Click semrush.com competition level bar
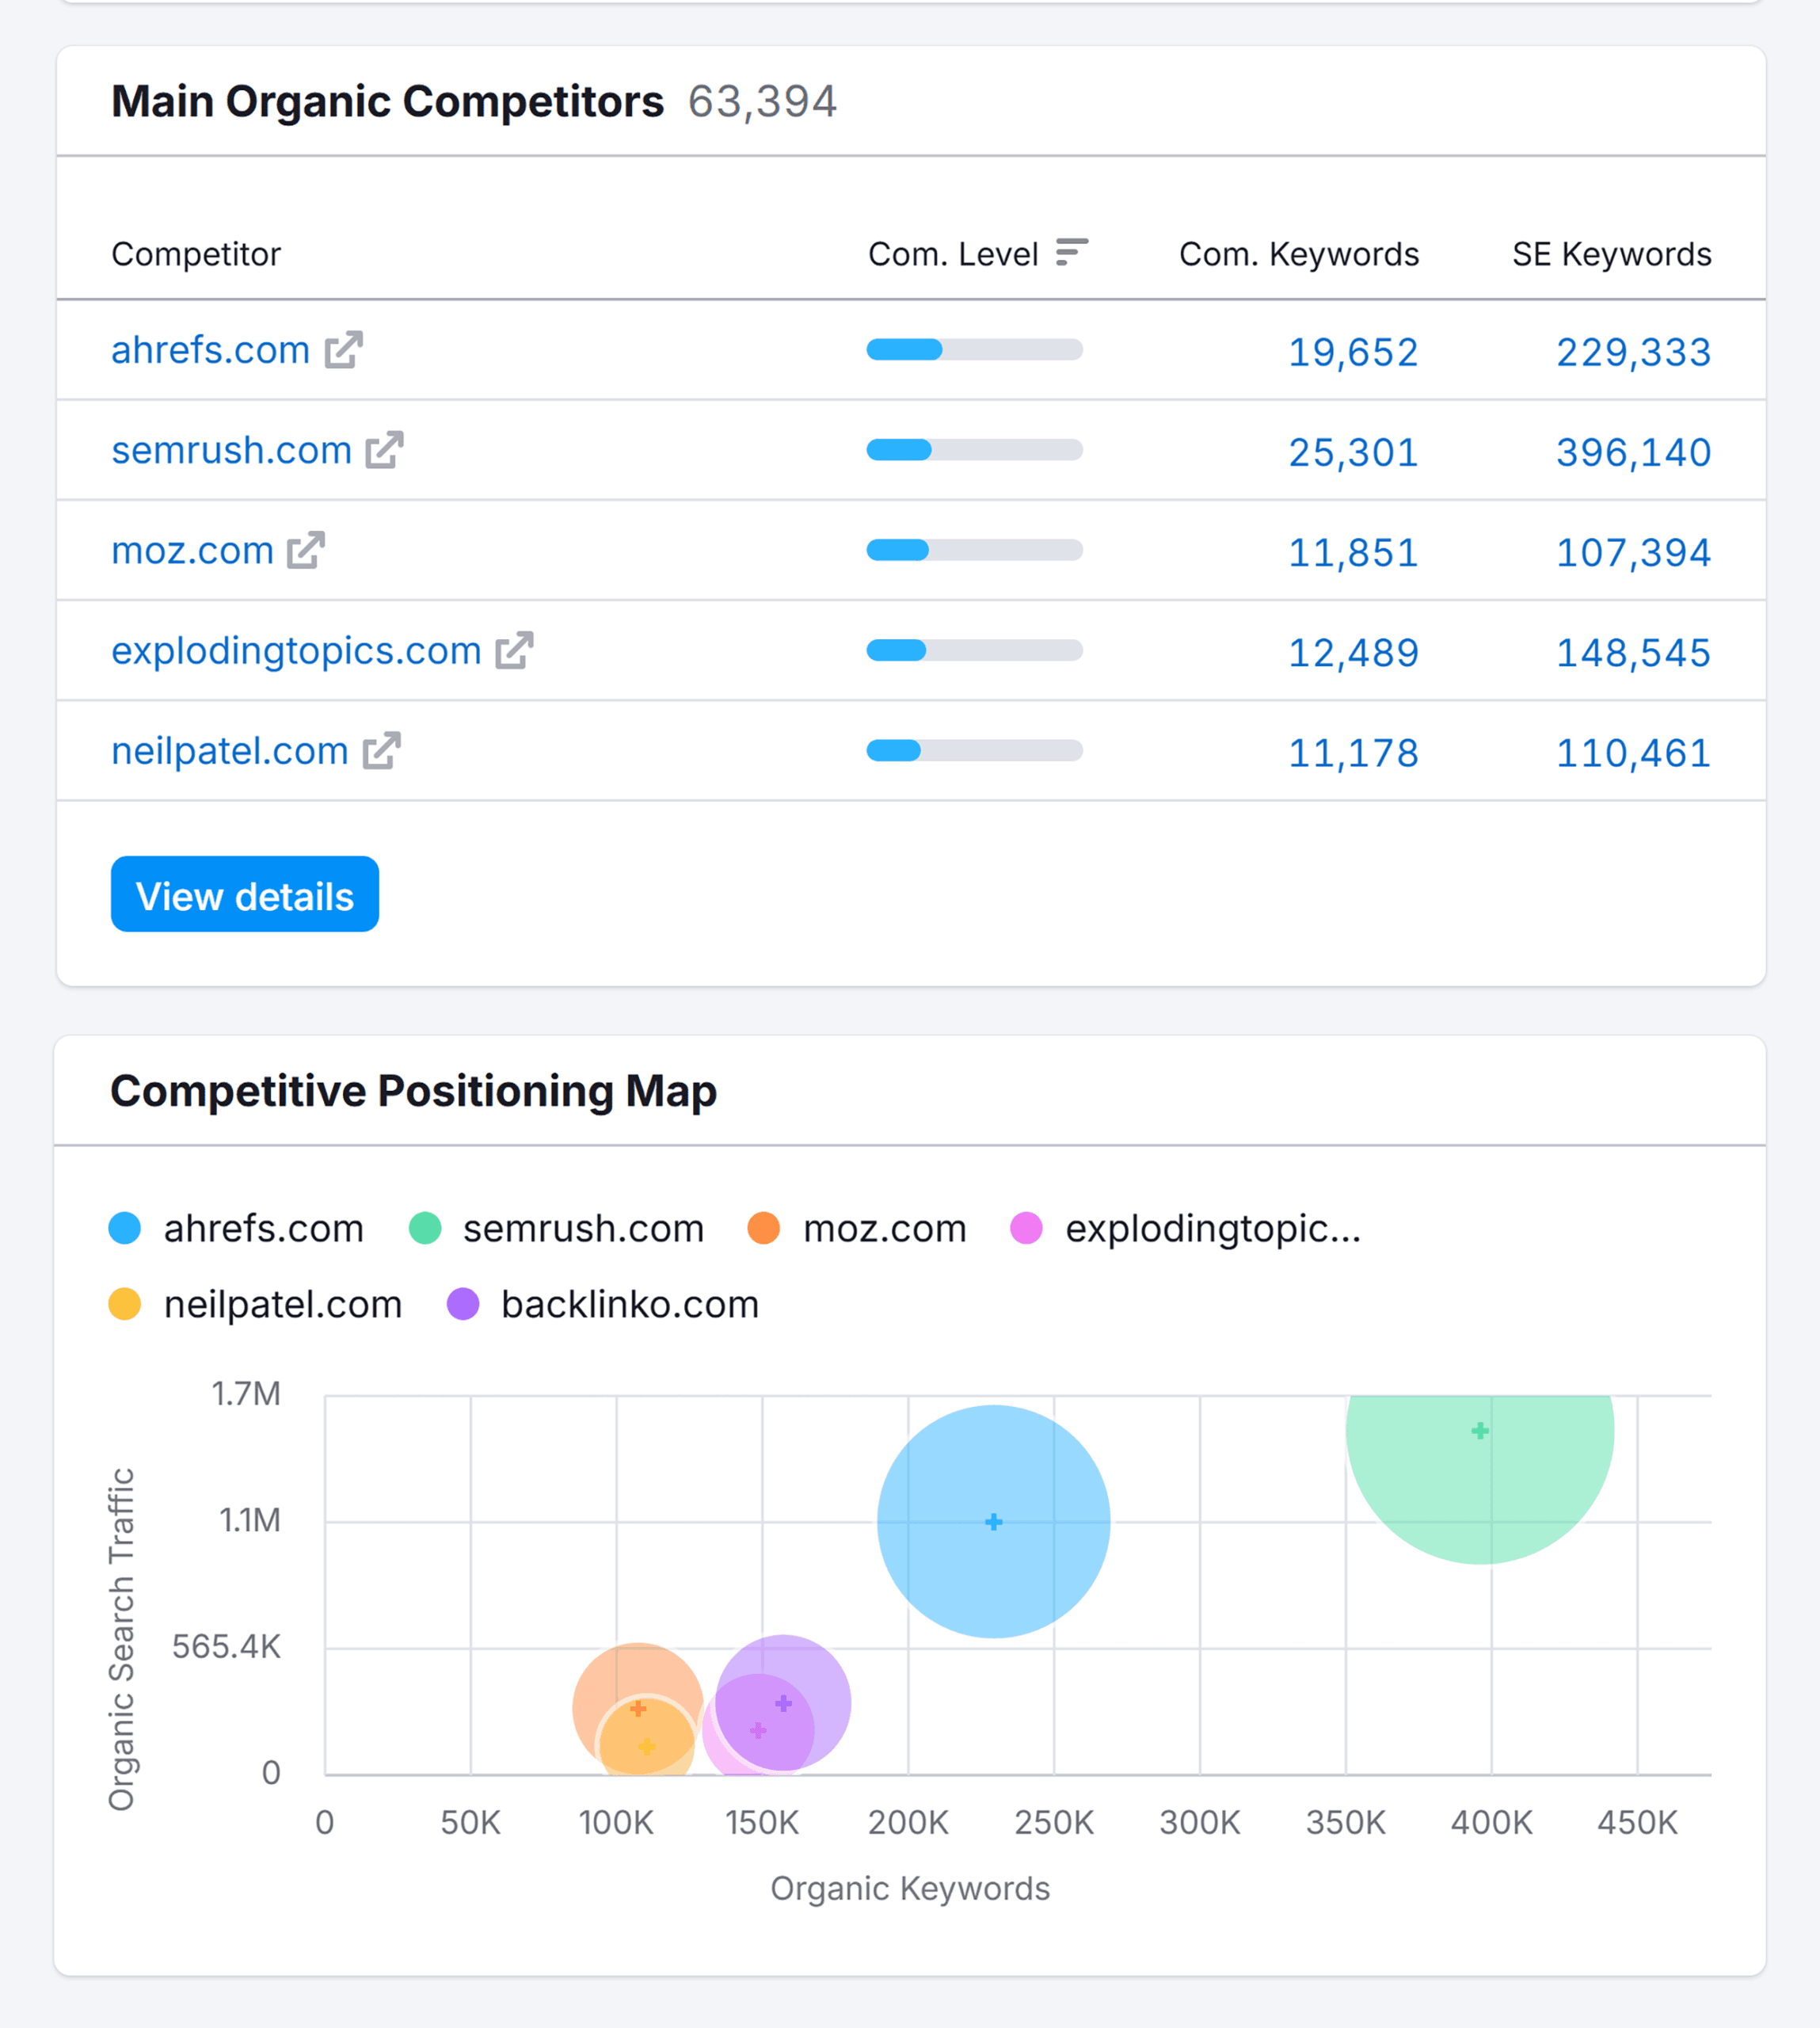The height and width of the screenshot is (2028, 1820). (x=975, y=449)
